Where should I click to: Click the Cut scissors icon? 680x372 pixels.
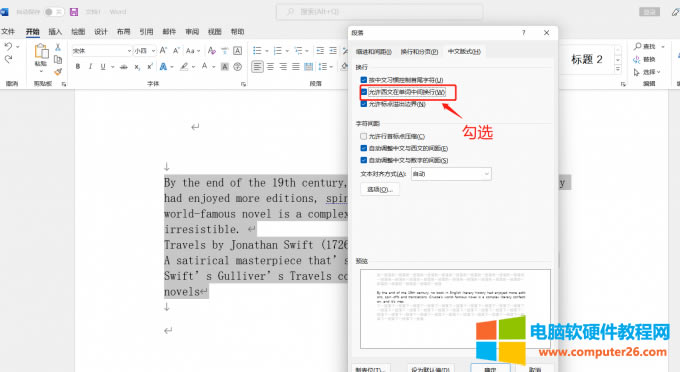(58, 47)
